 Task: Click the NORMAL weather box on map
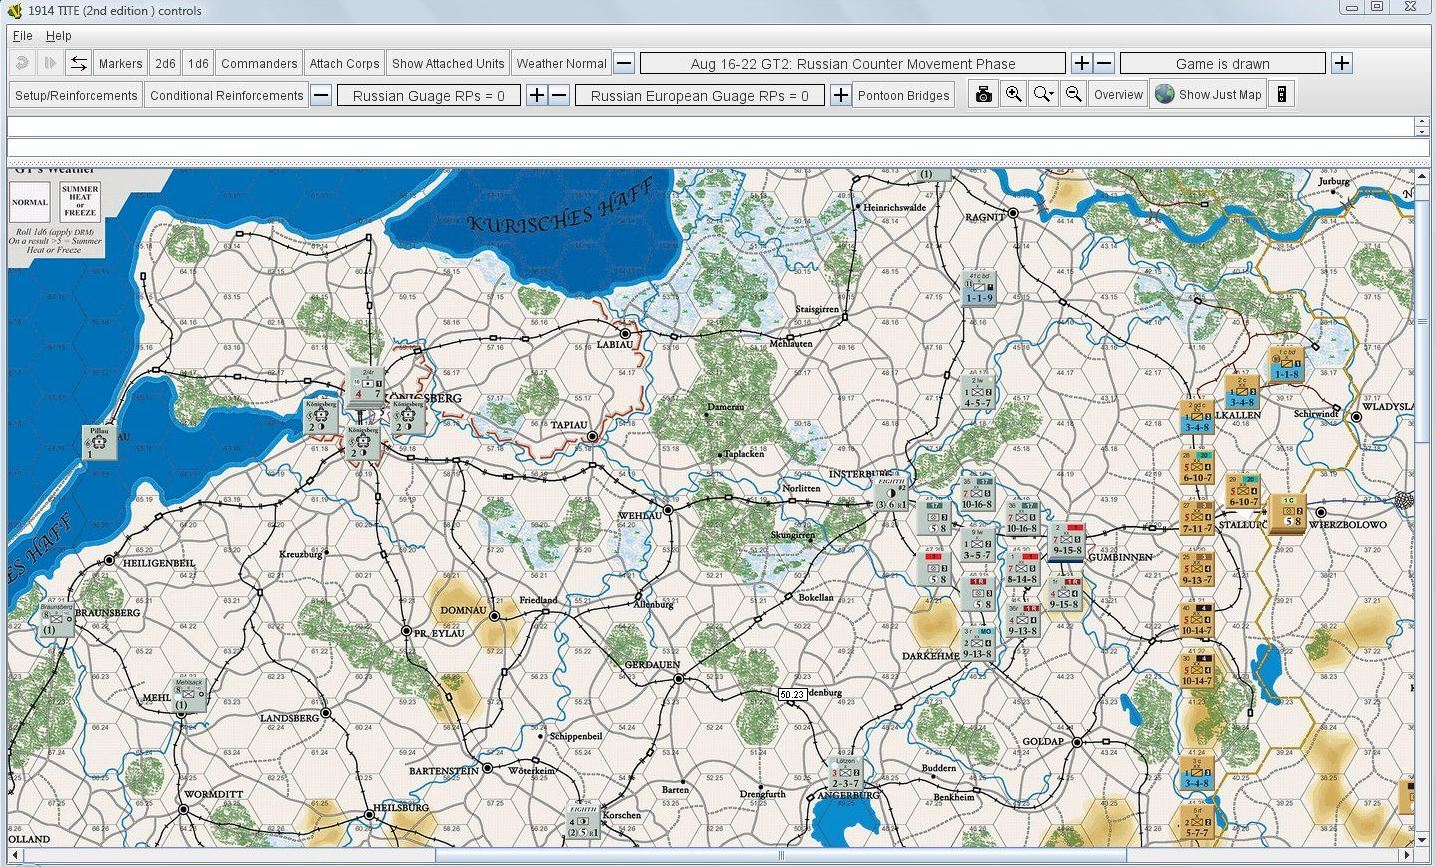[x=30, y=203]
